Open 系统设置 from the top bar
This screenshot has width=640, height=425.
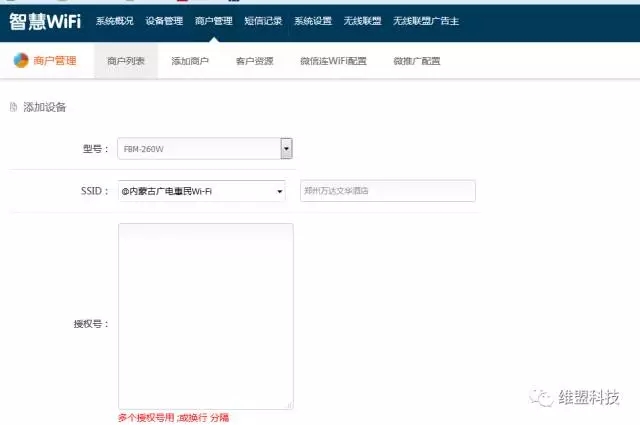313,21
